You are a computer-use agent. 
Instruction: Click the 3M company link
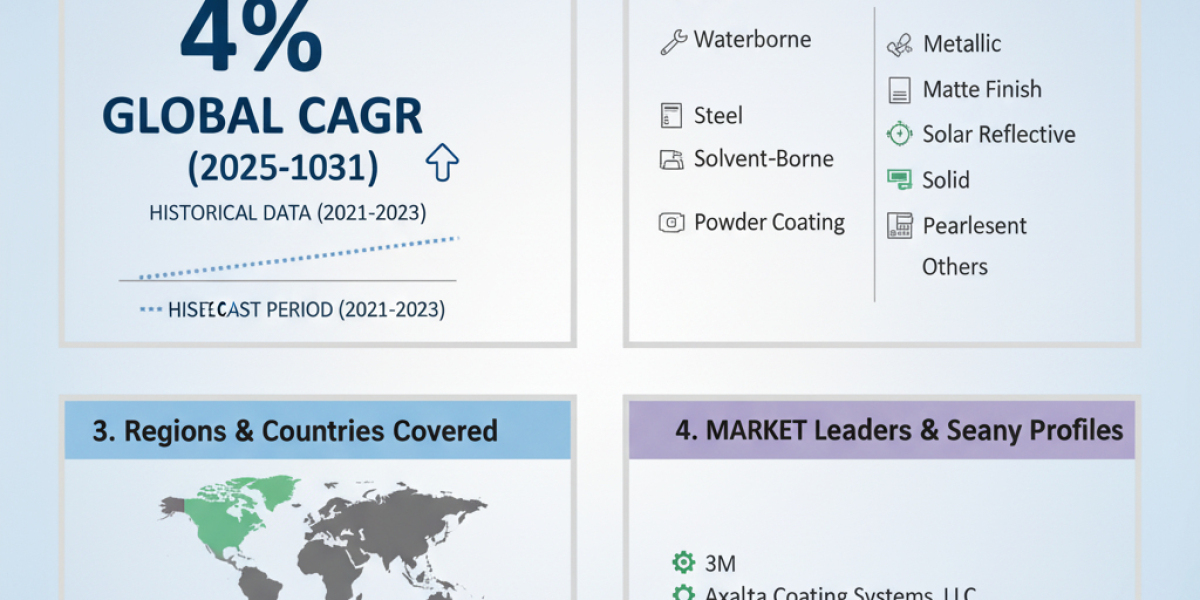pyautogui.click(x=722, y=563)
